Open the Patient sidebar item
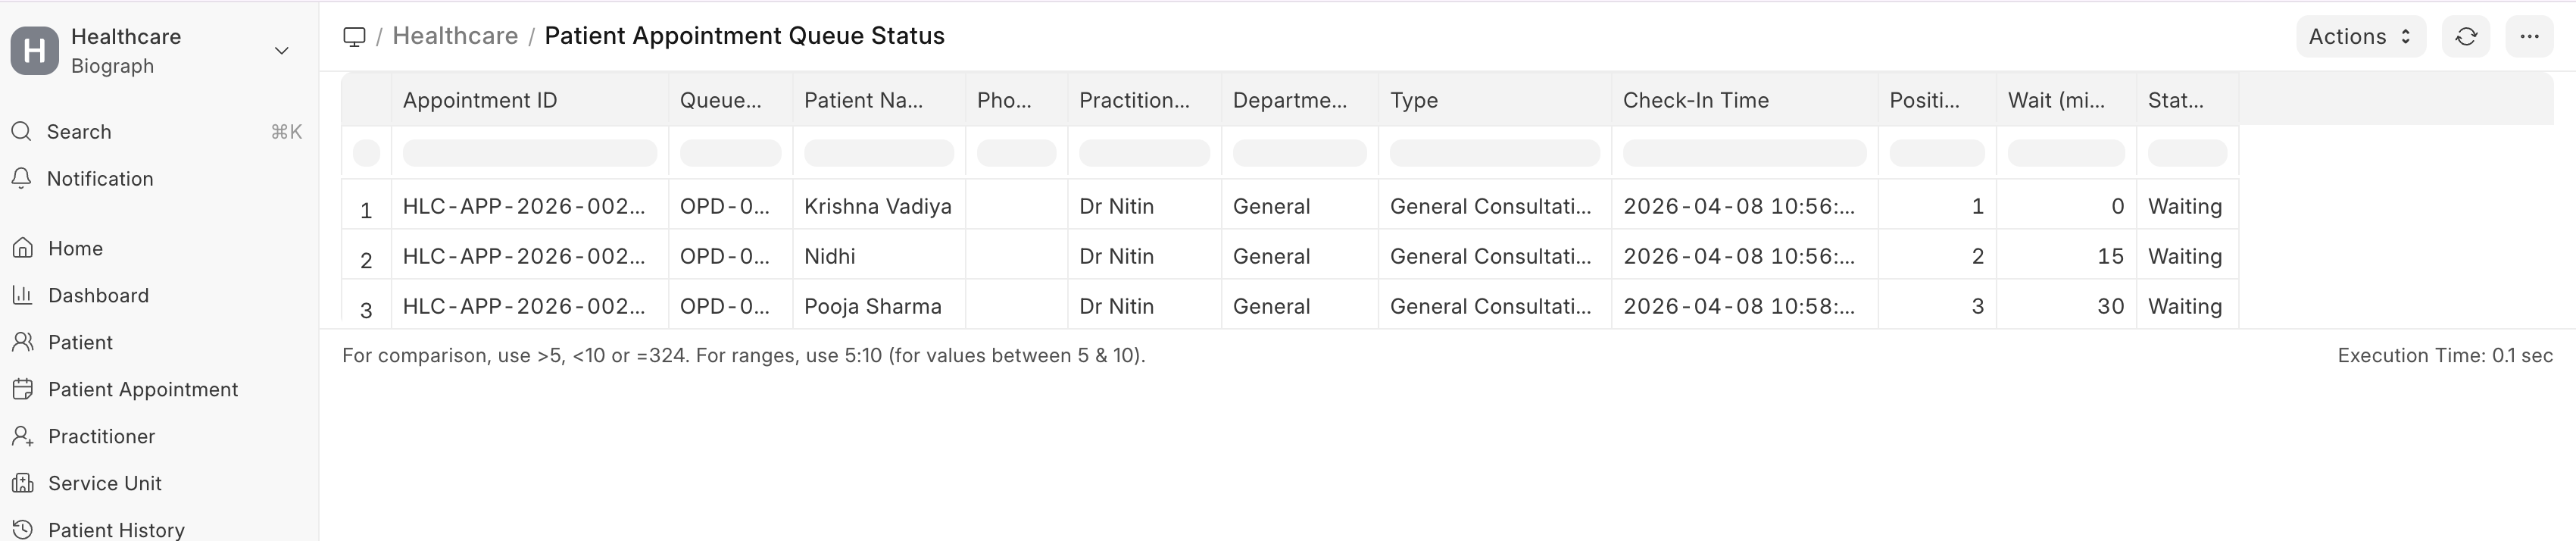This screenshot has width=2576, height=541. tap(80, 342)
